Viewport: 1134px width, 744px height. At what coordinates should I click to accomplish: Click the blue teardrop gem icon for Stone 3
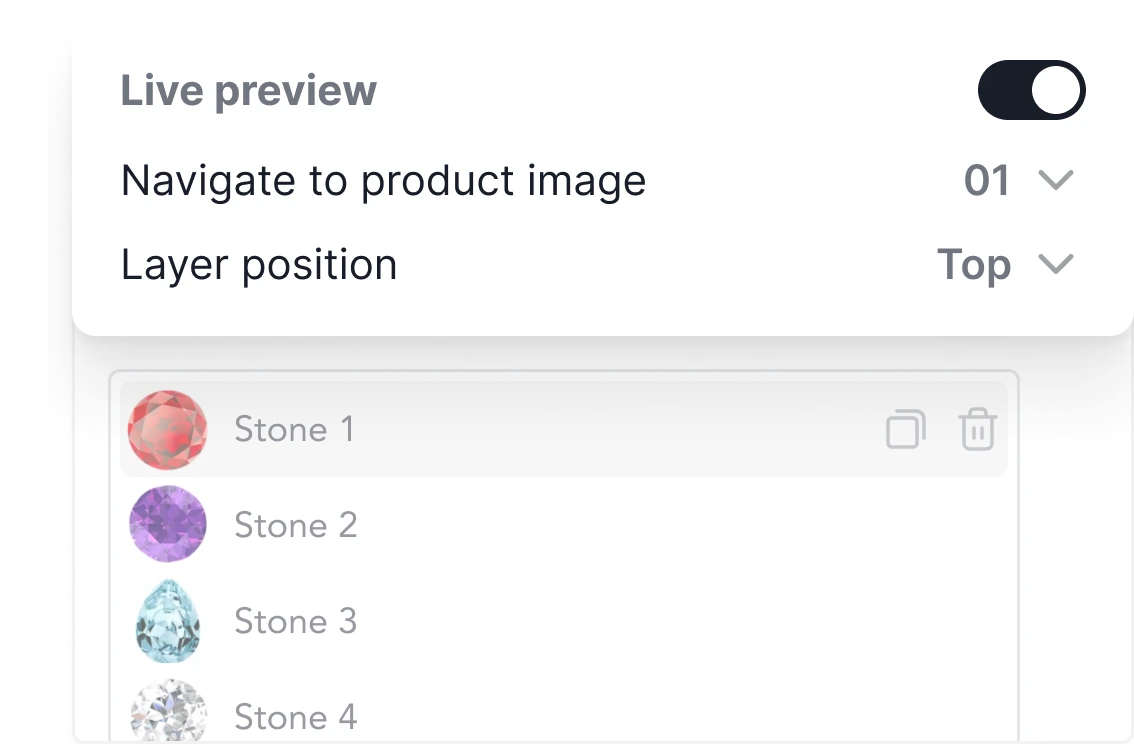click(167, 620)
